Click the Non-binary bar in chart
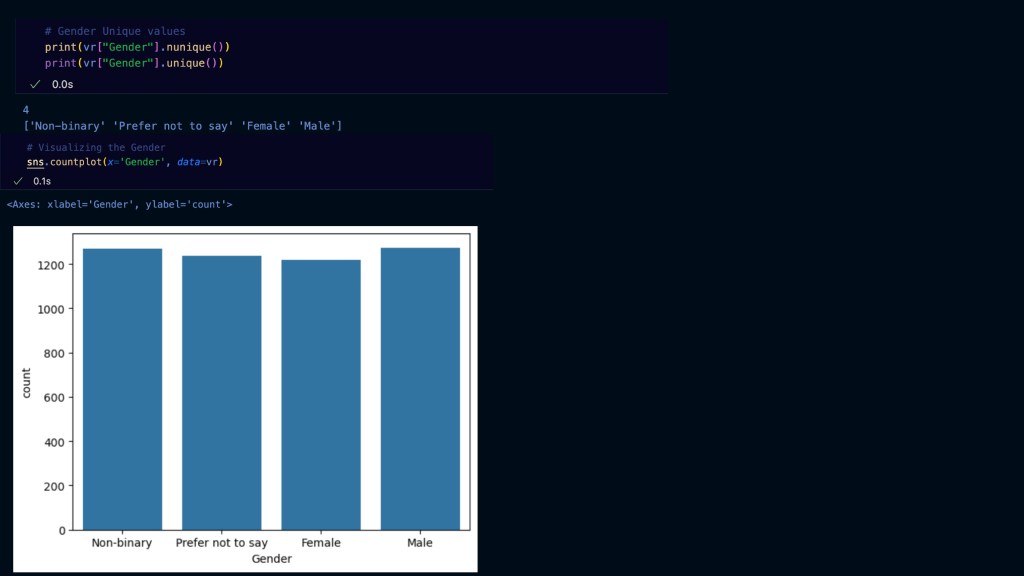 122,390
